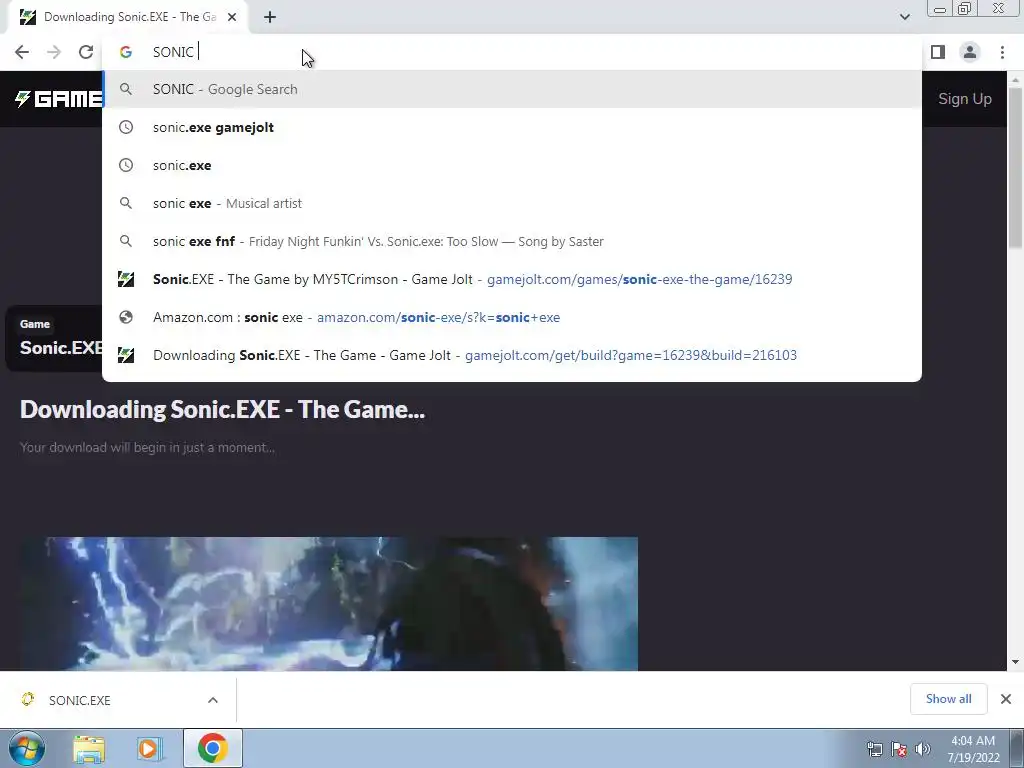The width and height of the screenshot is (1024, 768).
Task: Open the clock showing 4:04 AM
Action: (x=973, y=749)
